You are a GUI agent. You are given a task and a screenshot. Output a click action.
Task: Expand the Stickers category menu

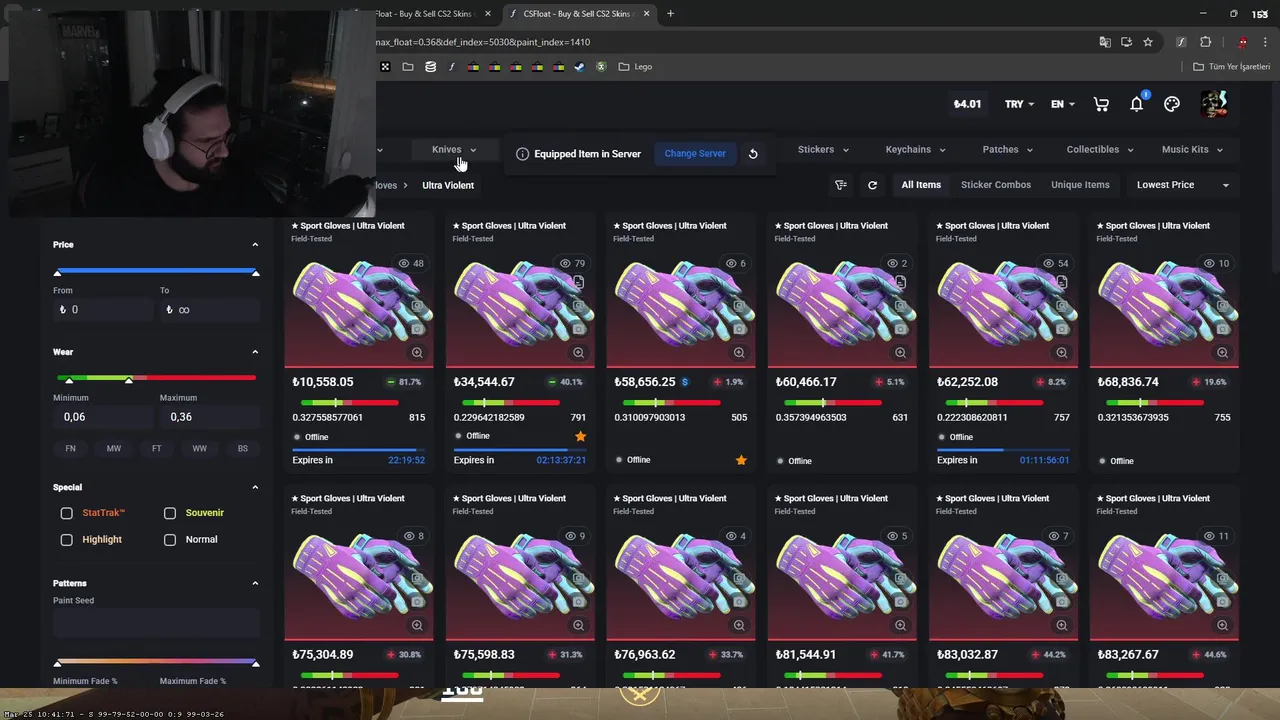pyautogui.click(x=823, y=150)
